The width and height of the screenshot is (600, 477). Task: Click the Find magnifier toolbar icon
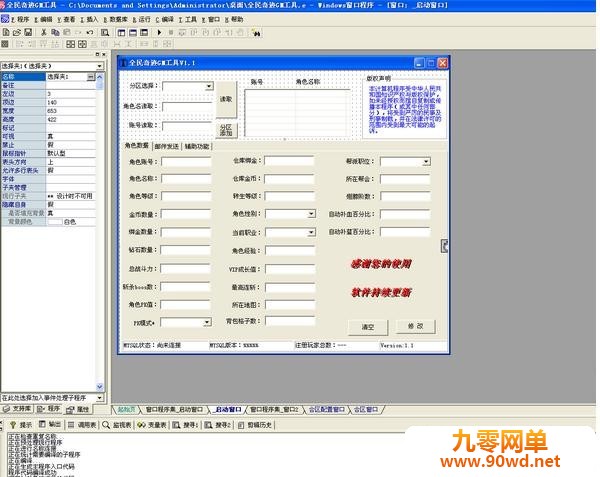pyautogui.click(x=105, y=33)
